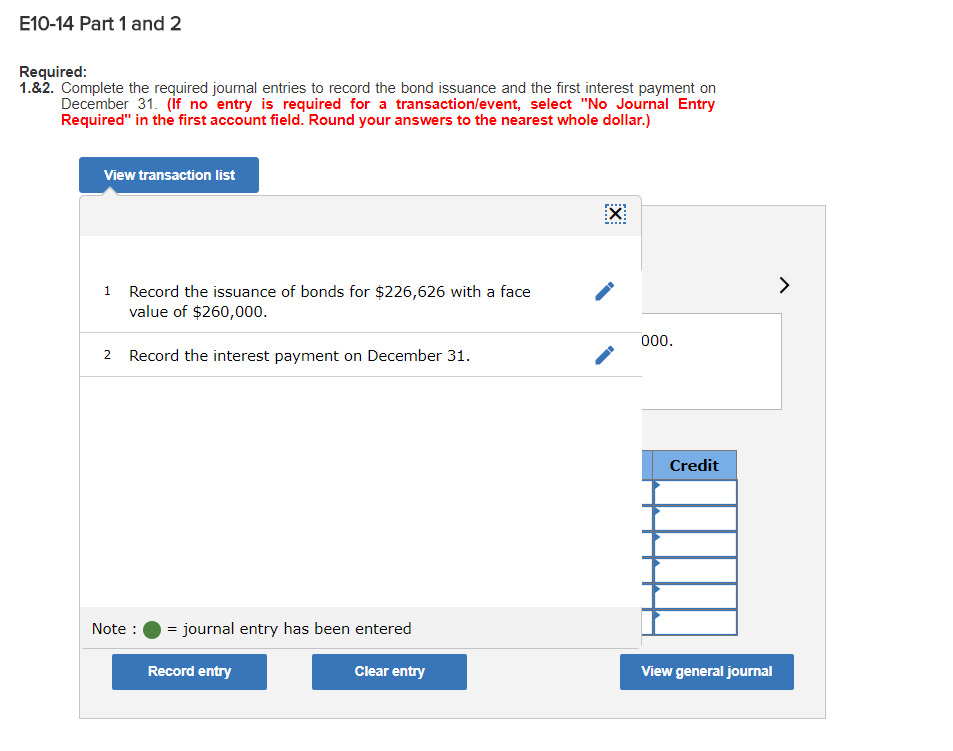Viewport: 953px width, 751px height.
Task: Click the Record entry button
Action: click(x=188, y=671)
